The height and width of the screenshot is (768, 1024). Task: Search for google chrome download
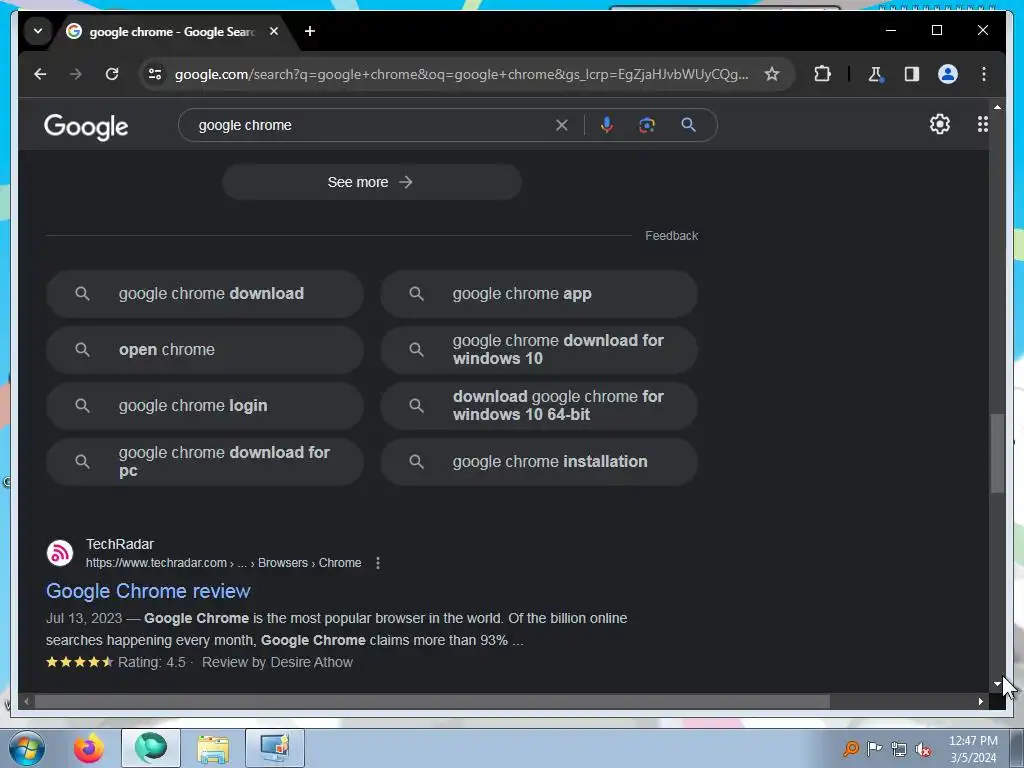[204, 294]
